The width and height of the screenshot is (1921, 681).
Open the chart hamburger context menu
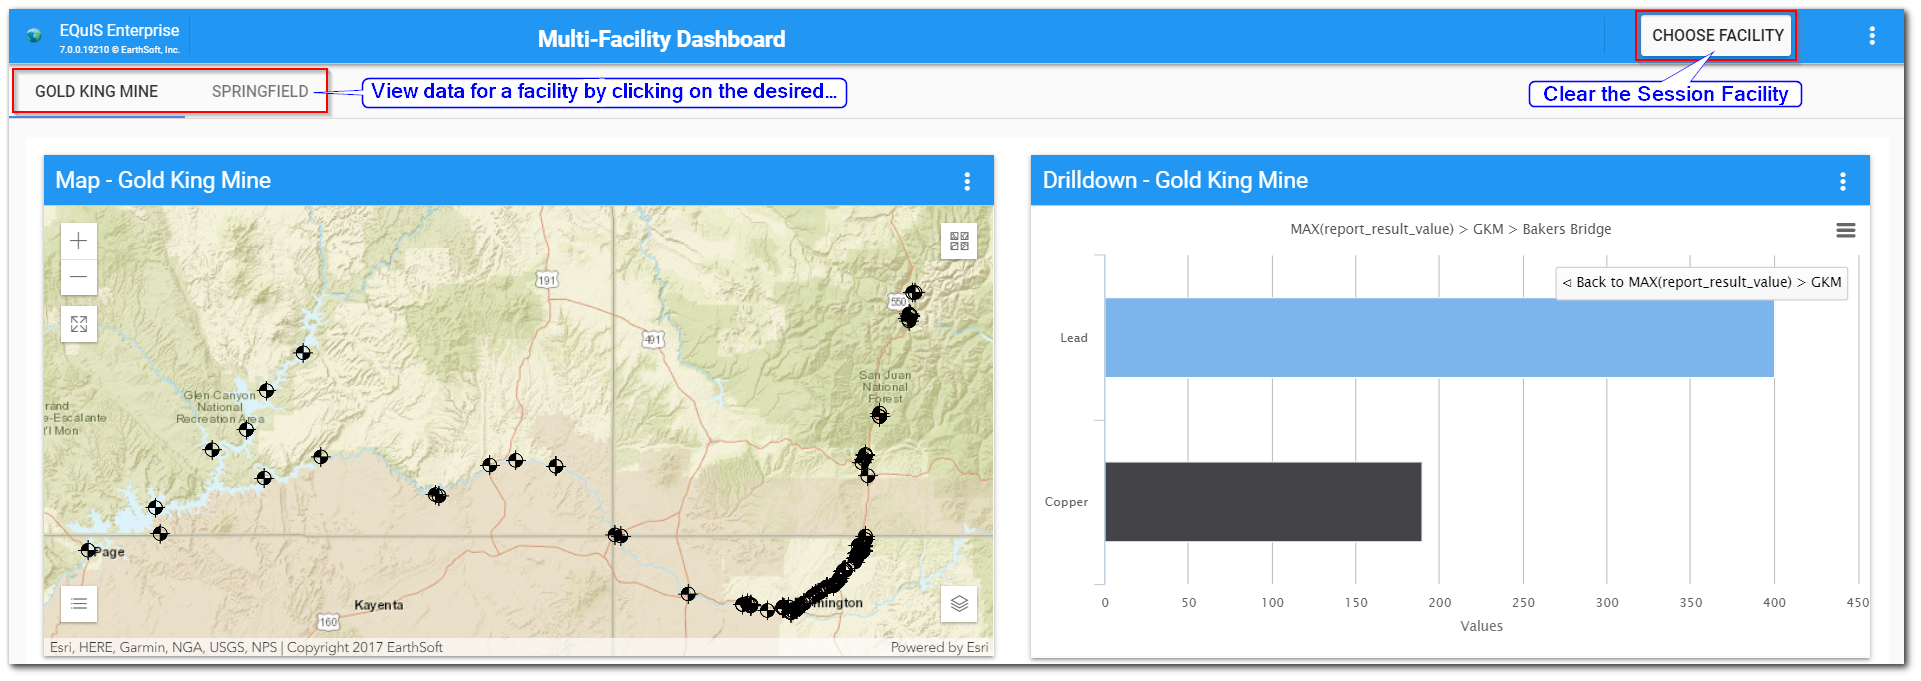click(x=1846, y=231)
